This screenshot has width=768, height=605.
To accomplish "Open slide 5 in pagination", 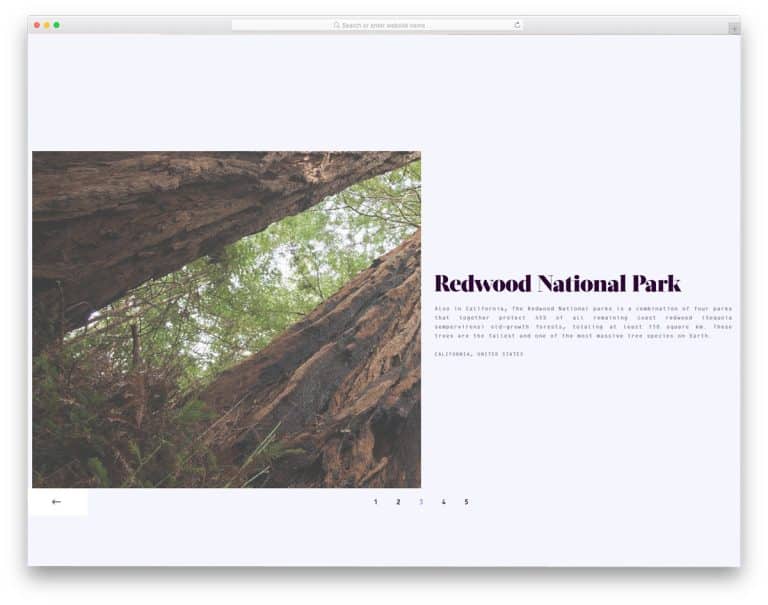I will coord(466,502).
